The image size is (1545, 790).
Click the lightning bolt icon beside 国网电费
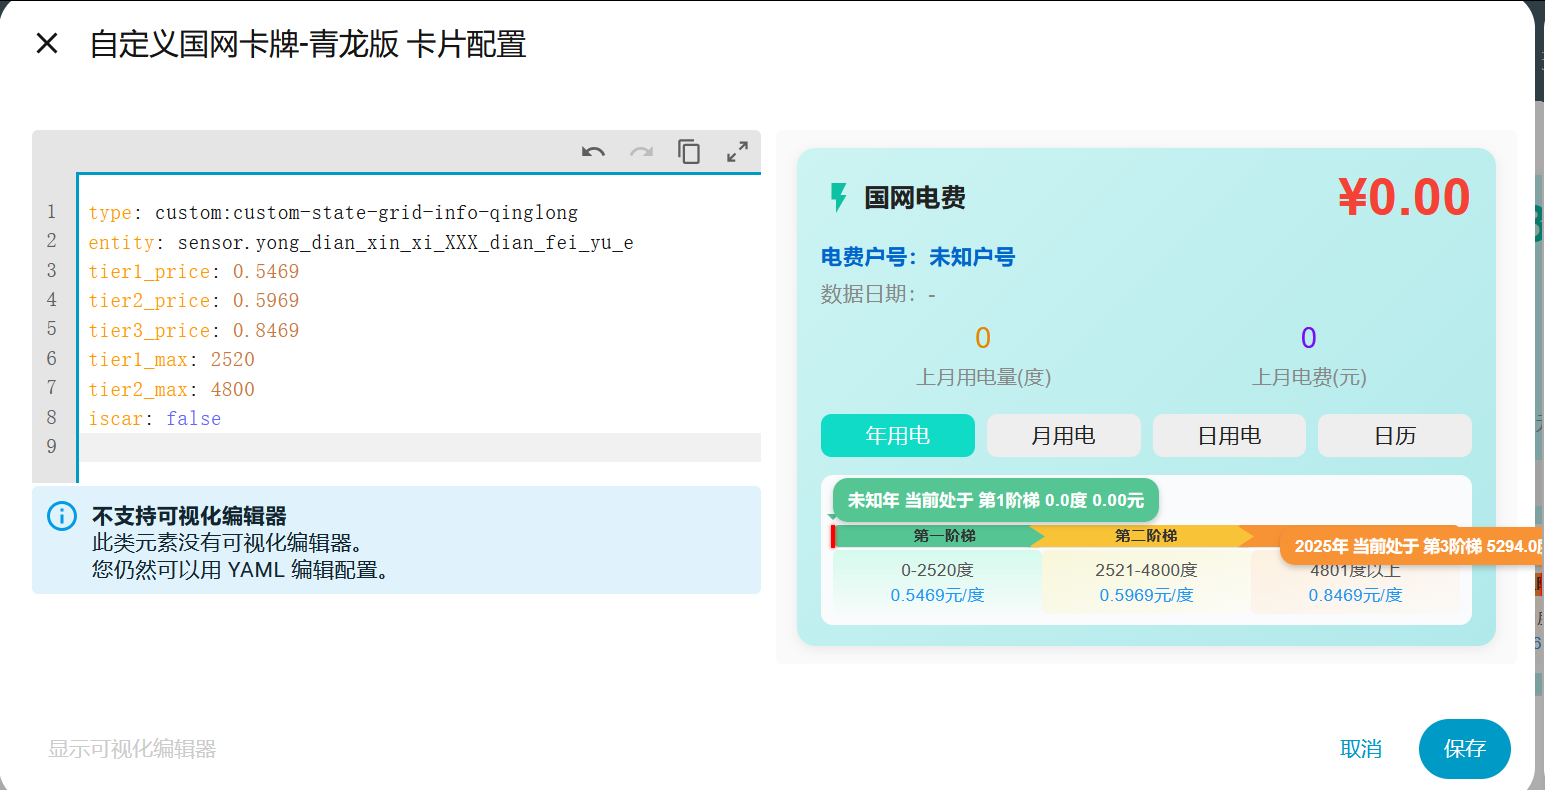[x=838, y=197]
